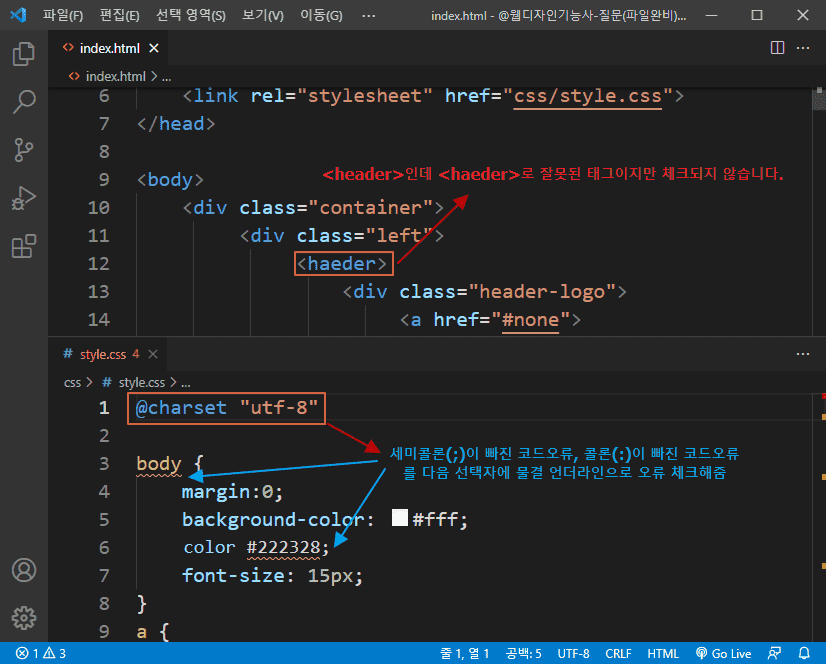Select the css folder breadcrumb

click(72, 383)
